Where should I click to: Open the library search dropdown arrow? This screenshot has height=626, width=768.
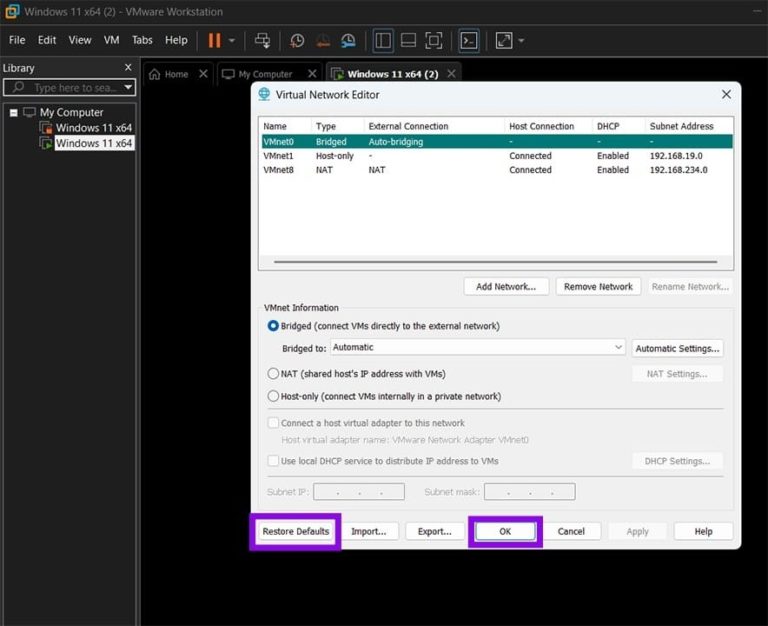(128, 87)
